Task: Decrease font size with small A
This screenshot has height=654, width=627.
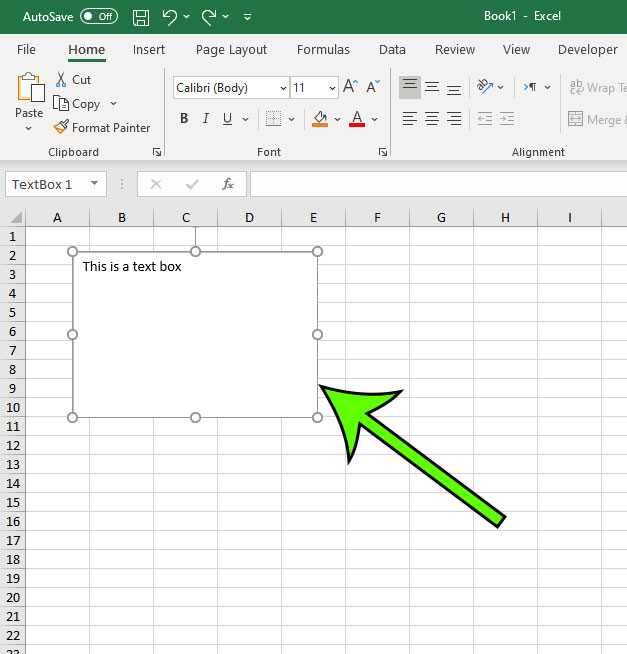Action: (x=373, y=86)
